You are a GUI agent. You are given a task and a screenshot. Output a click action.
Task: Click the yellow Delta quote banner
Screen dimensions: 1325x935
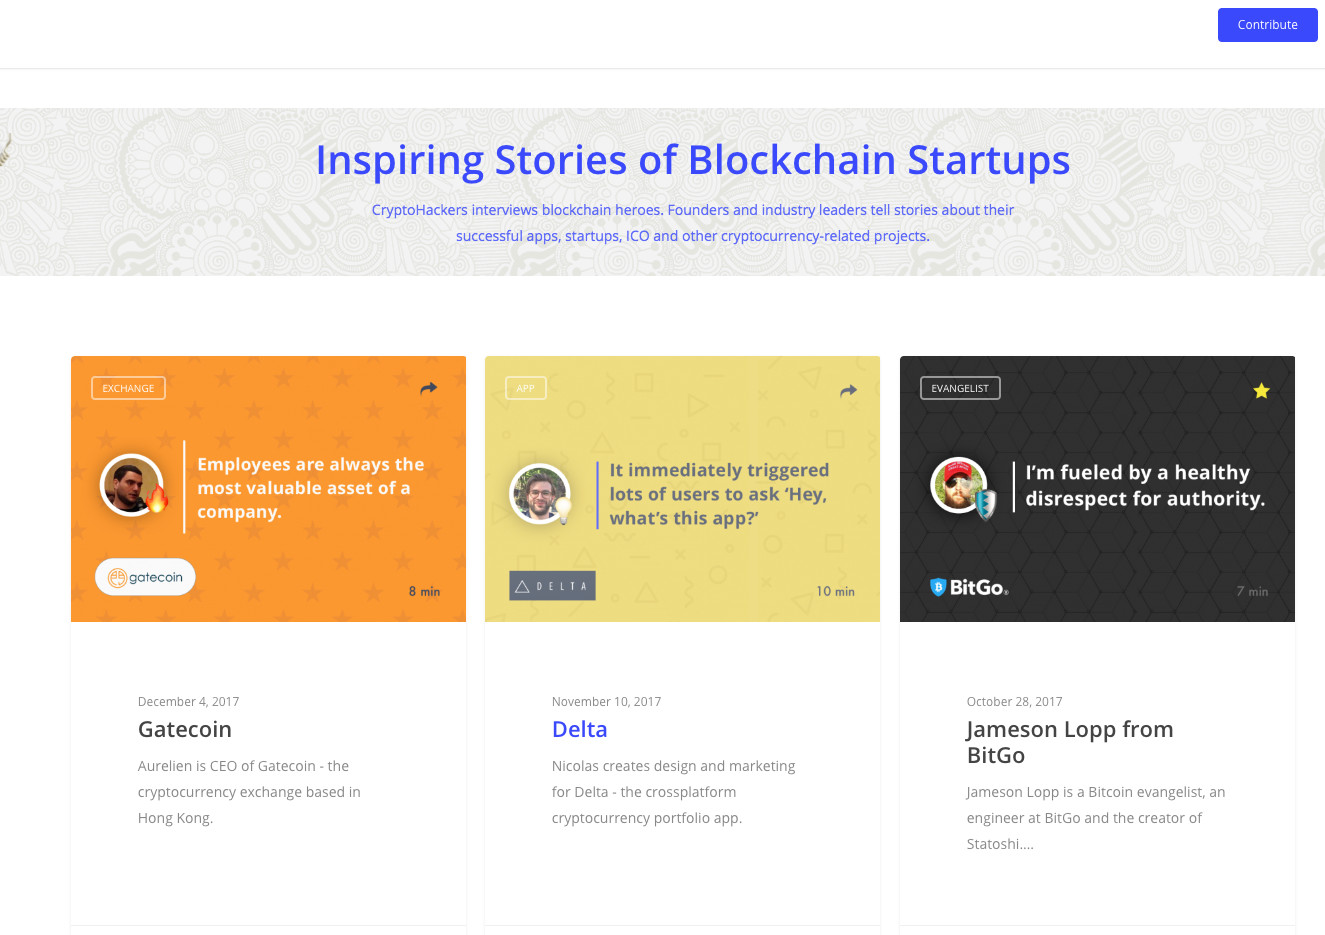[682, 489]
